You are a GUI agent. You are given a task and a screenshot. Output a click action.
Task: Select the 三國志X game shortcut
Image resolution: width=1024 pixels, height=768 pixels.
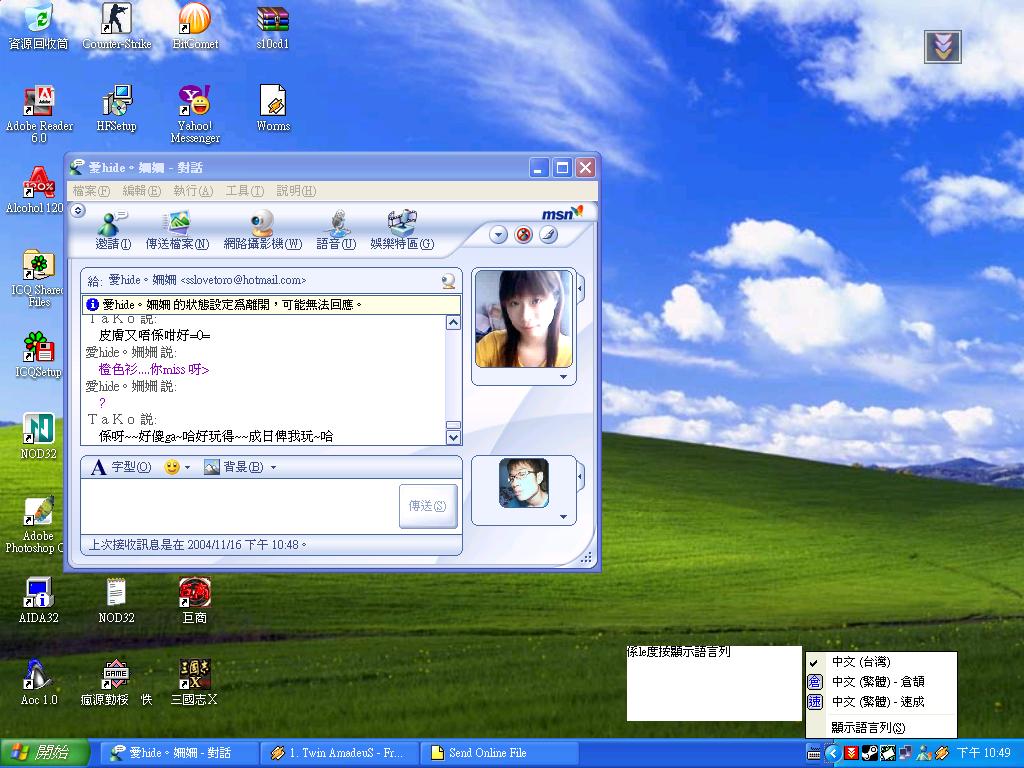pos(195,683)
